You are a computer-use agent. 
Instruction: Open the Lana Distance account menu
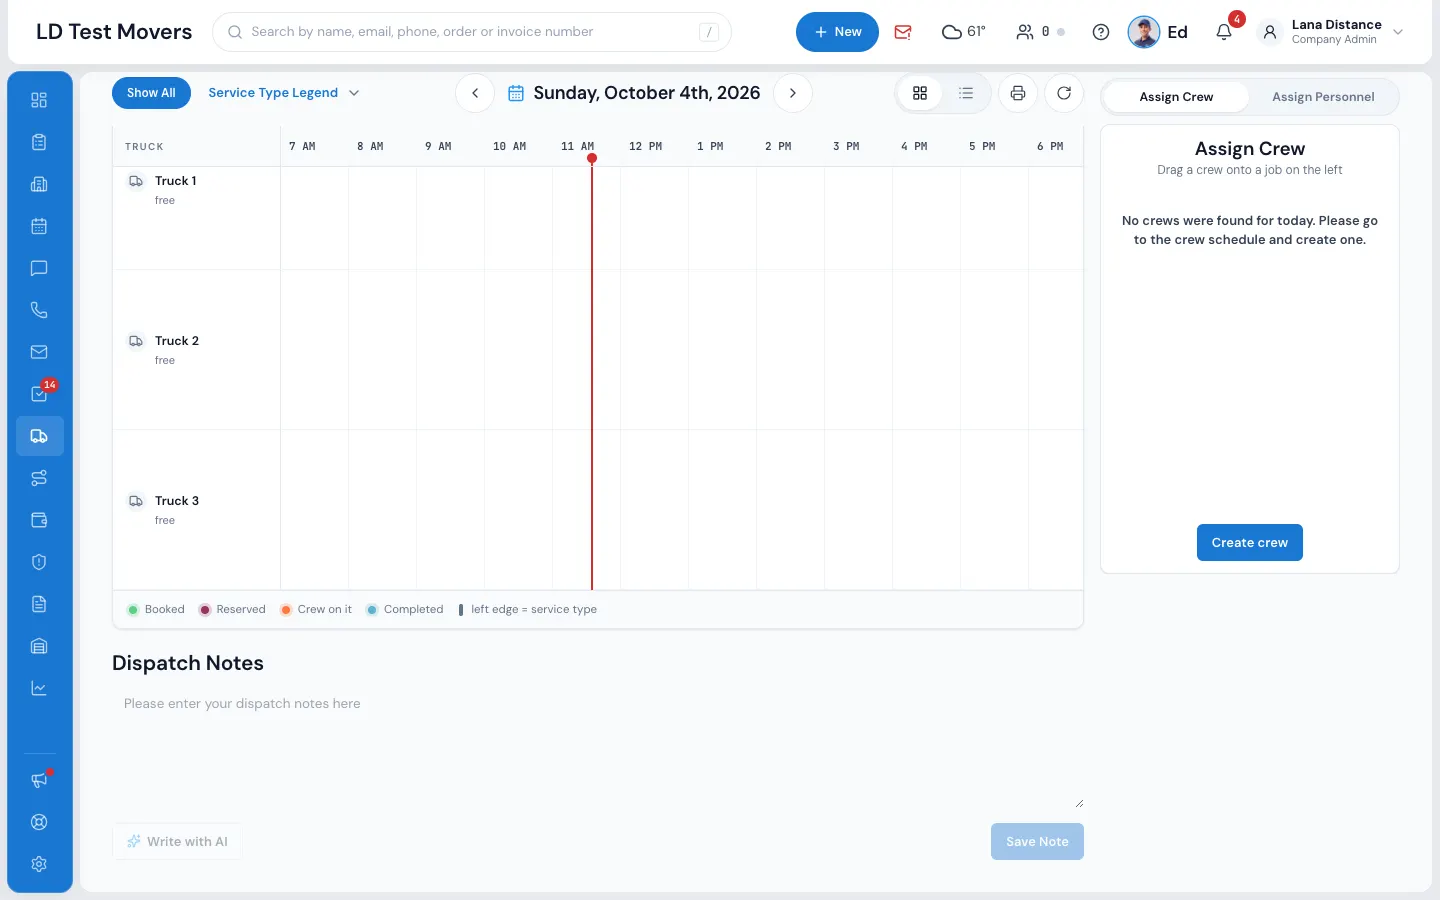pyautogui.click(x=1332, y=32)
